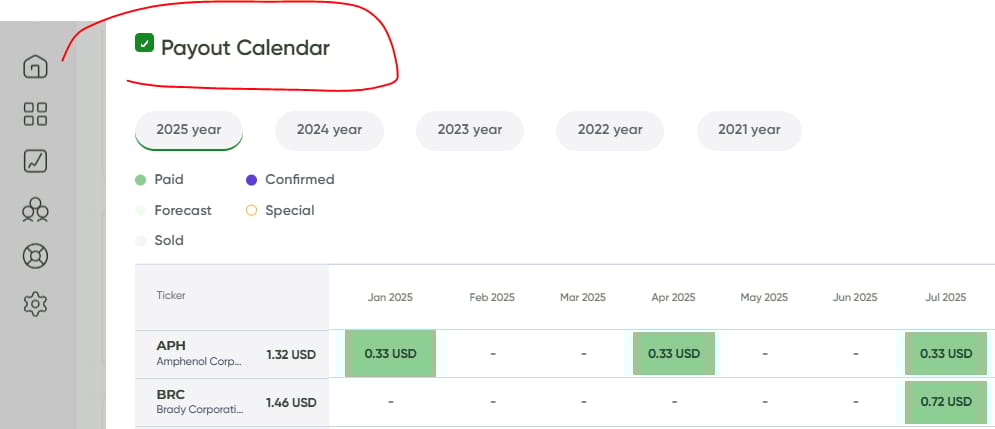The image size is (995, 429).
Task: Open the dashboard grid icon
Action: pos(35,114)
